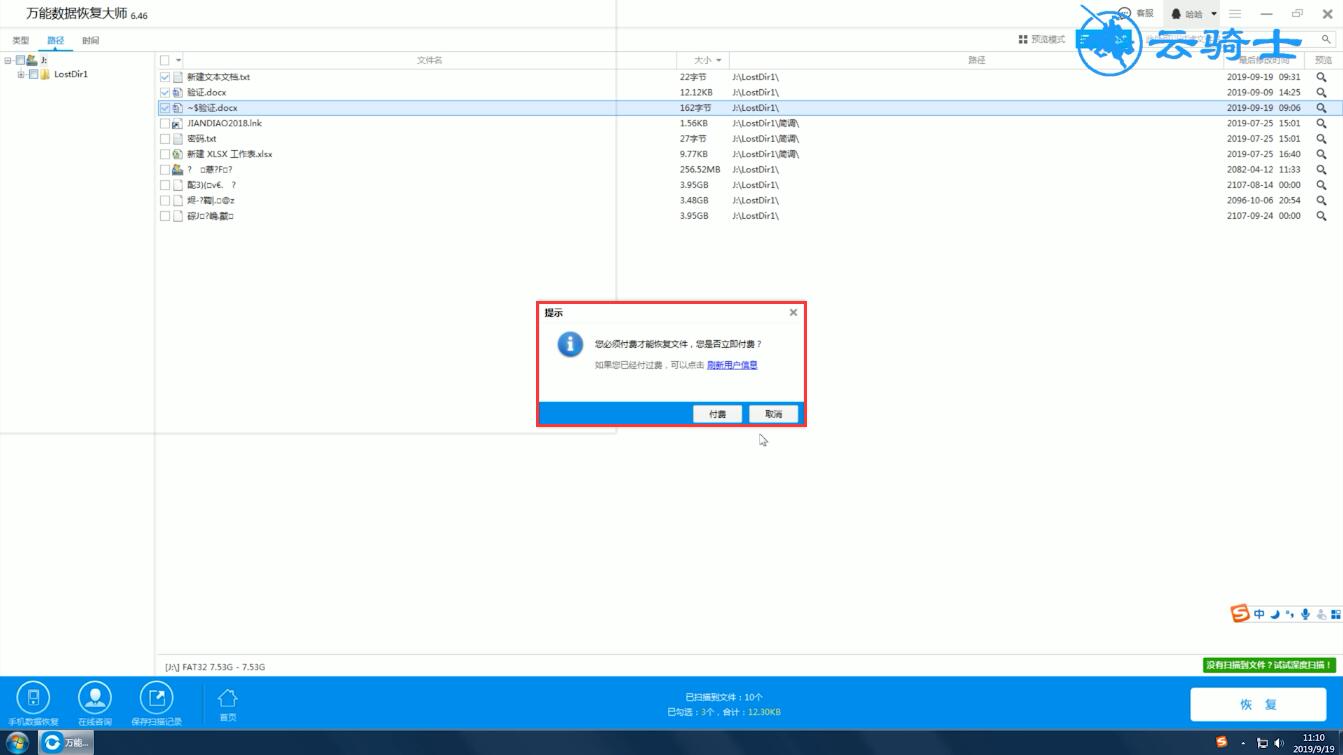Switch to the 路径 tab

pyautogui.click(x=55, y=40)
